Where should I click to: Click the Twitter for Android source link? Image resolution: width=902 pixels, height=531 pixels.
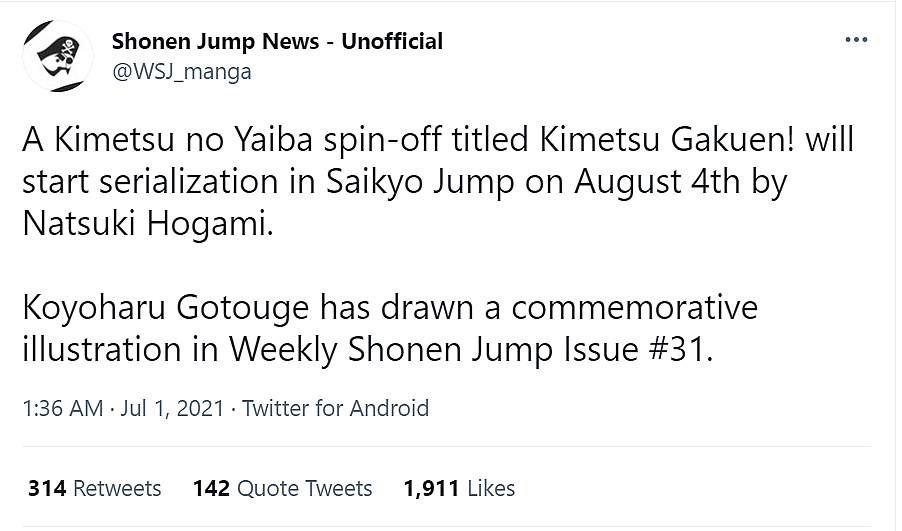335,408
